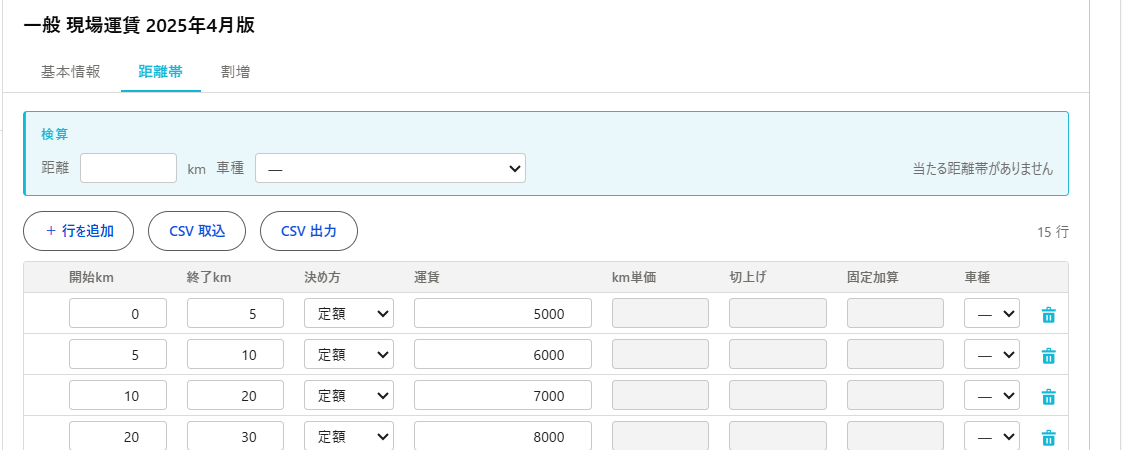Click the 終了km field of the fare 6000 row

235,354
